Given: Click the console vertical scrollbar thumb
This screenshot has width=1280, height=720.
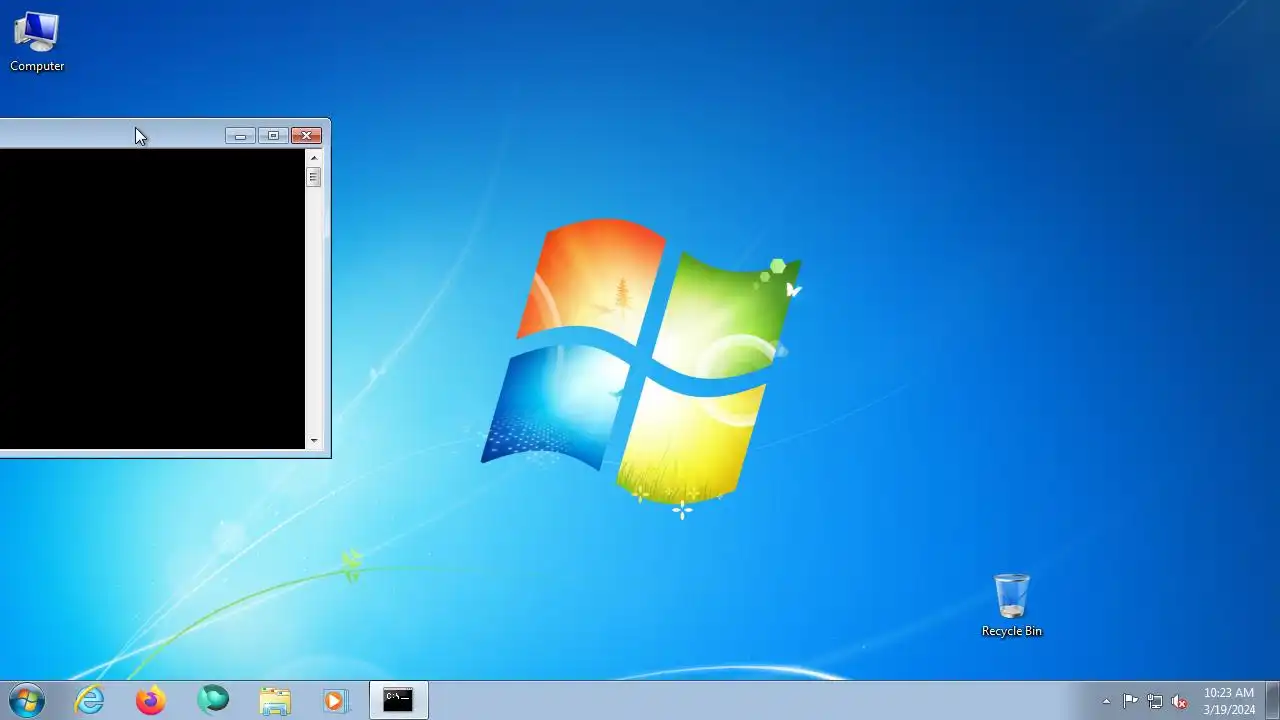Looking at the screenshot, I should (314, 177).
